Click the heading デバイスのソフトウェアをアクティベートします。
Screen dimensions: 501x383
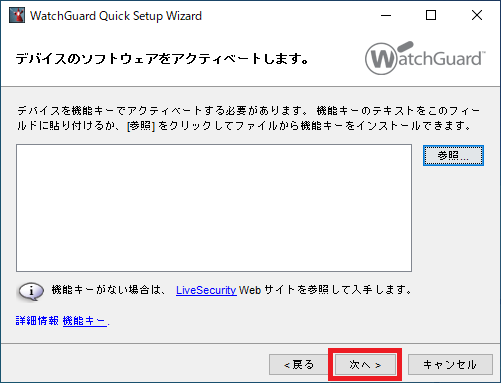[x=162, y=59]
